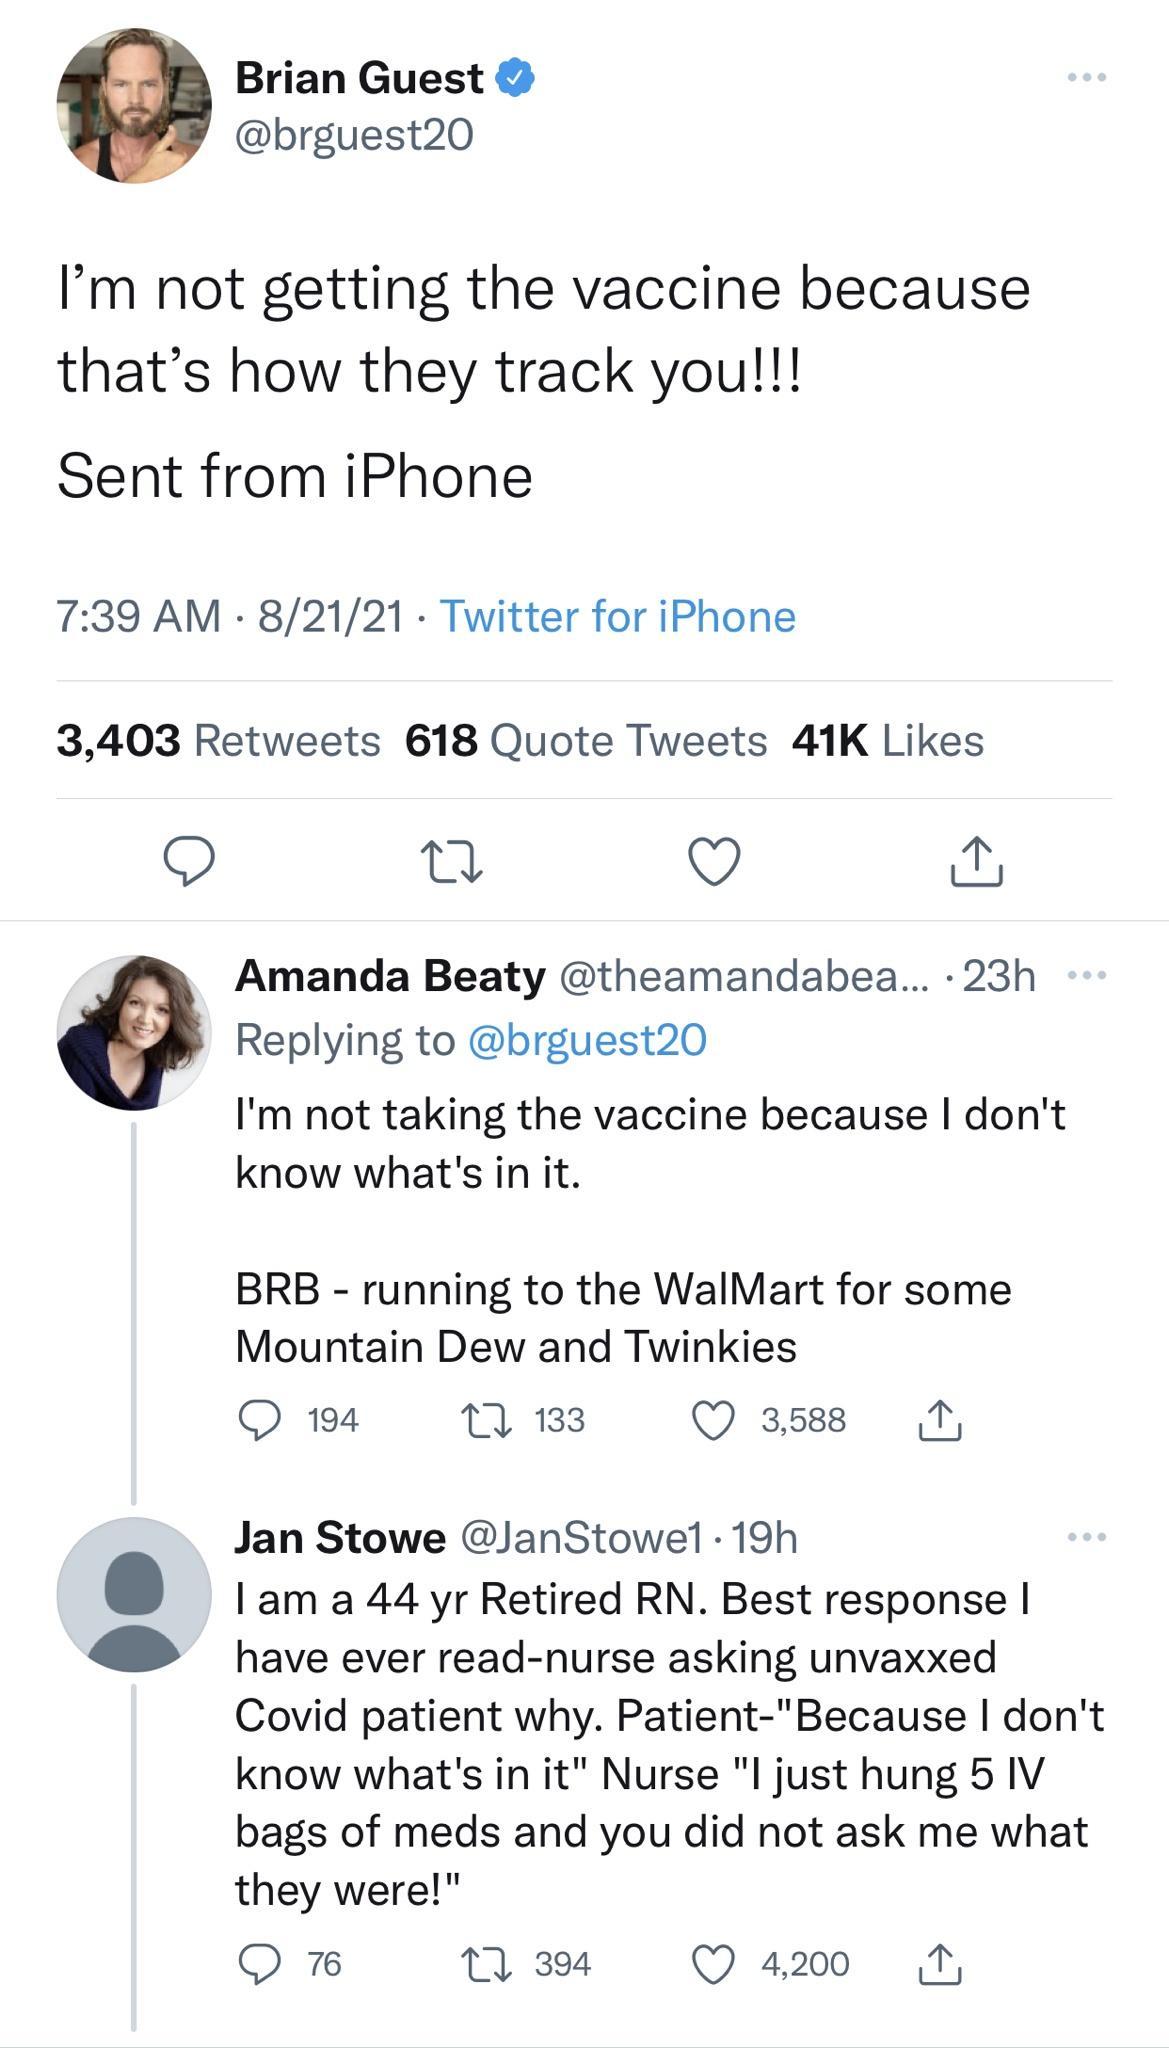View the 3,403 Retweets list

(218, 741)
